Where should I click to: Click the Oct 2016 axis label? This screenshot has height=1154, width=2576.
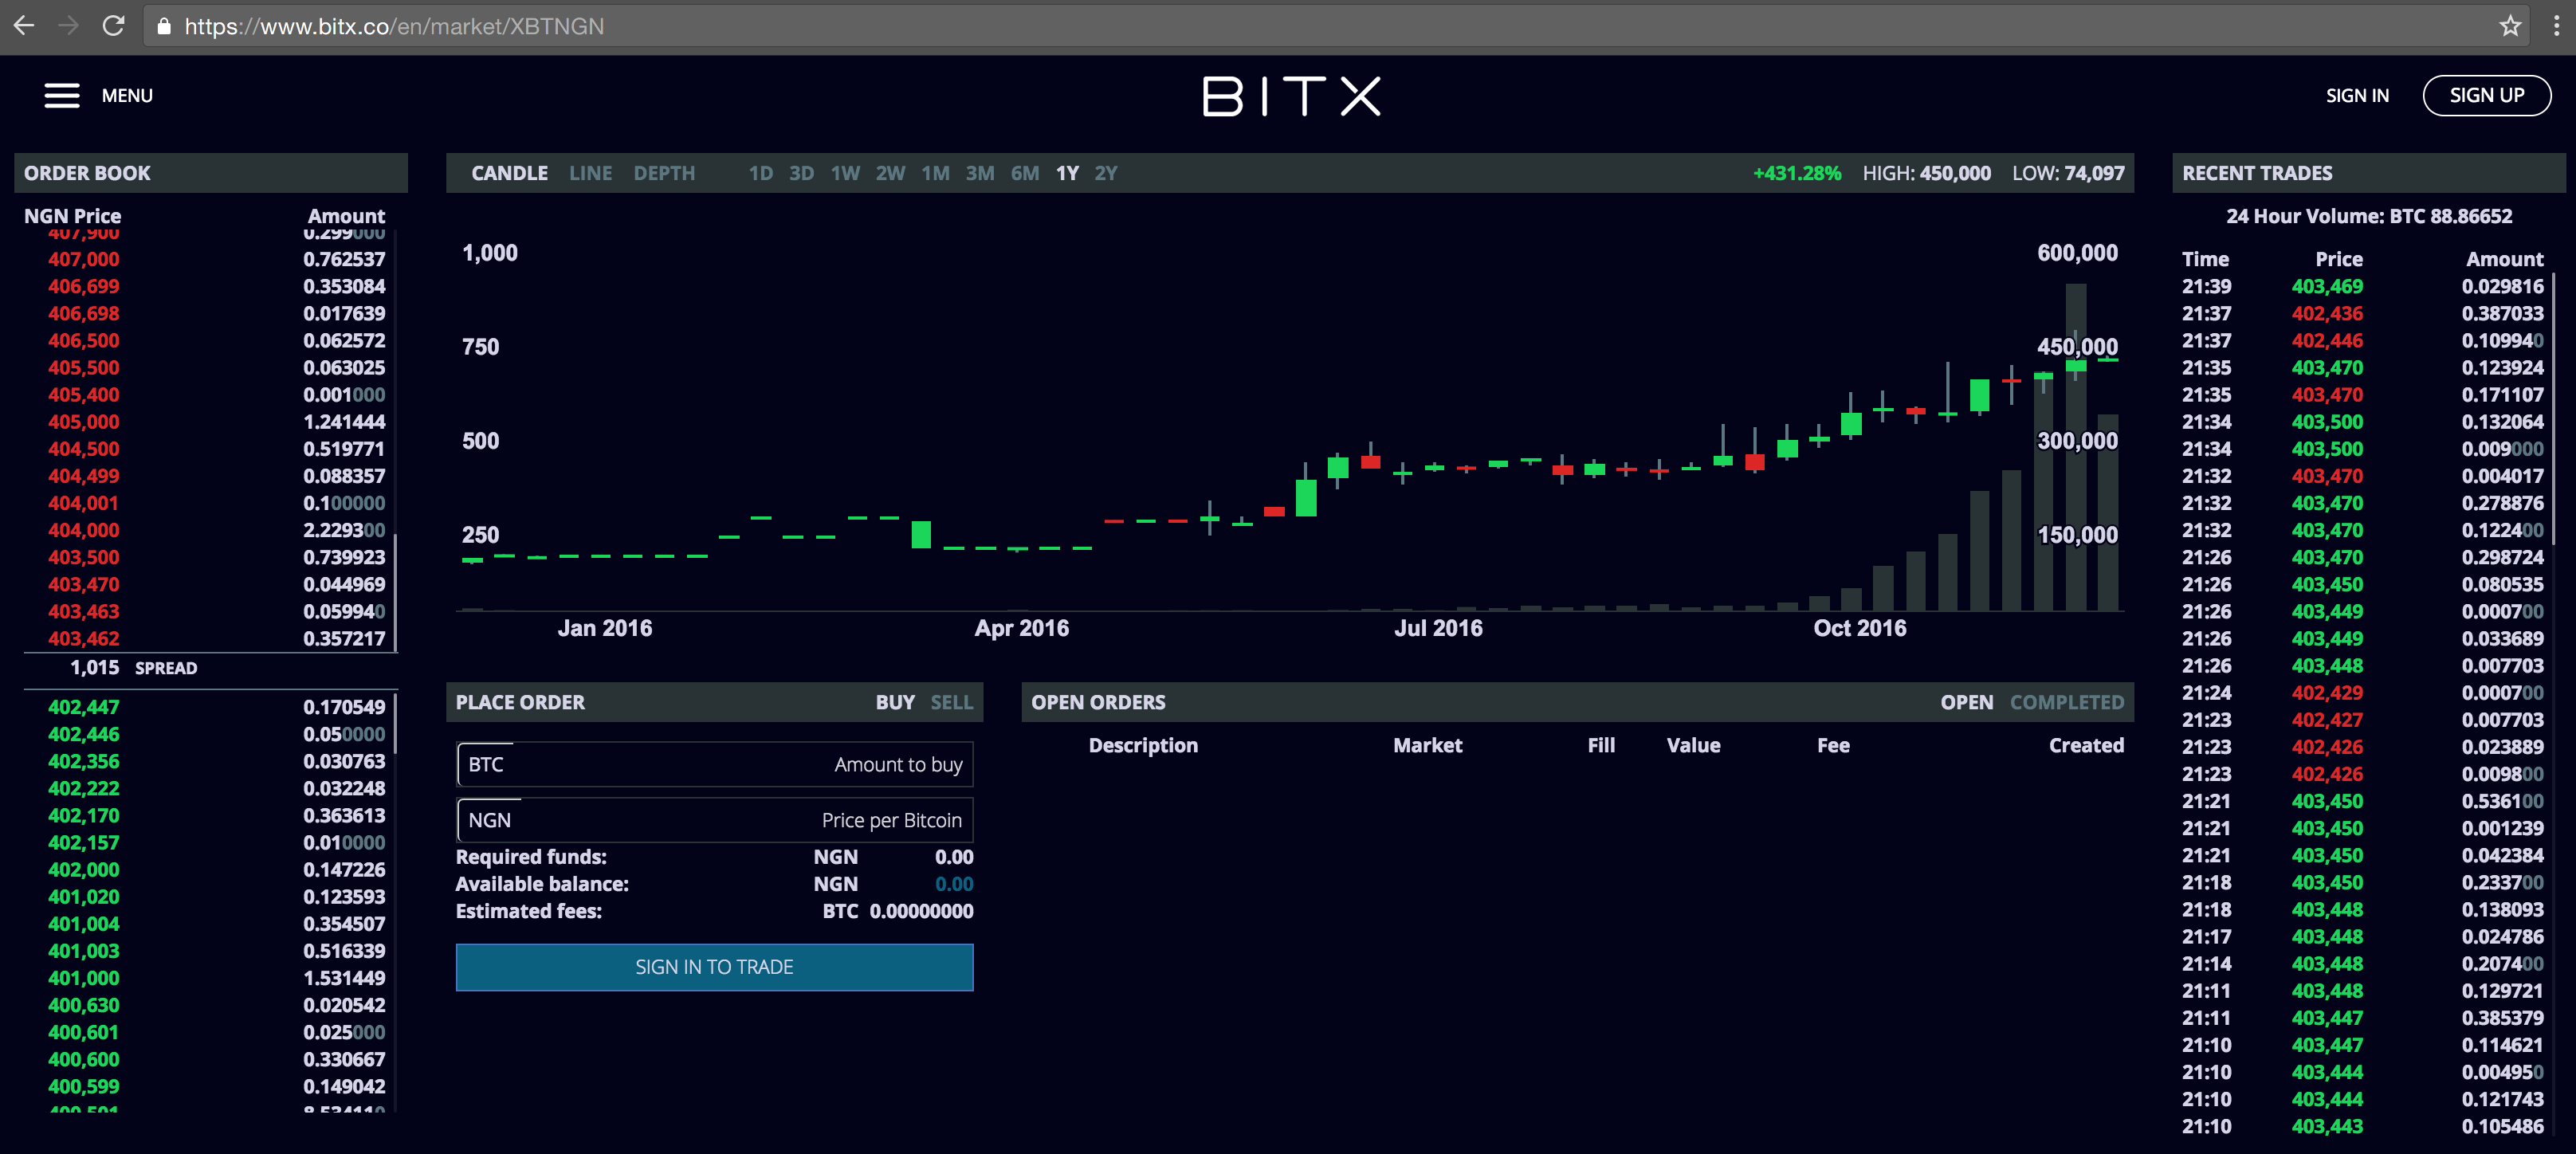click(x=1860, y=628)
